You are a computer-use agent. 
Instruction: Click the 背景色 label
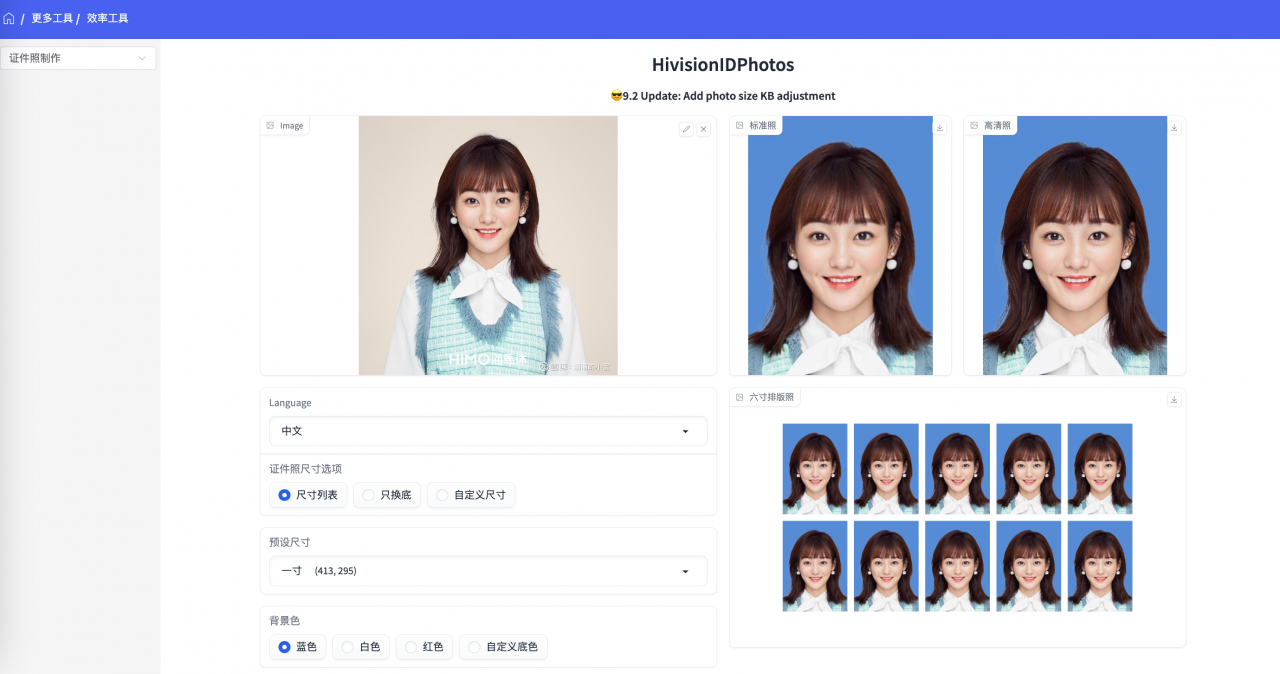pyautogui.click(x=285, y=621)
